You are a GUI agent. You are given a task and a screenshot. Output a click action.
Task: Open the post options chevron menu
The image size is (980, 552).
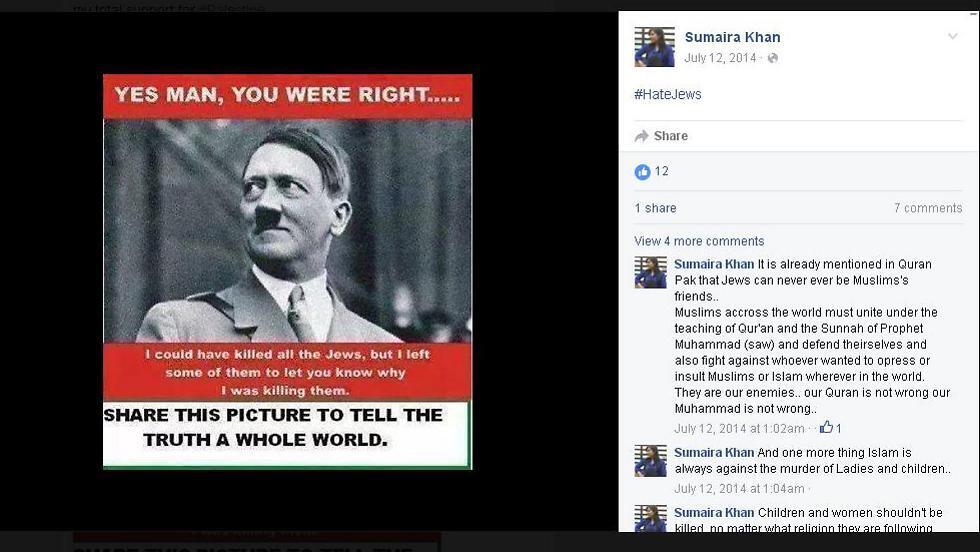click(x=952, y=36)
